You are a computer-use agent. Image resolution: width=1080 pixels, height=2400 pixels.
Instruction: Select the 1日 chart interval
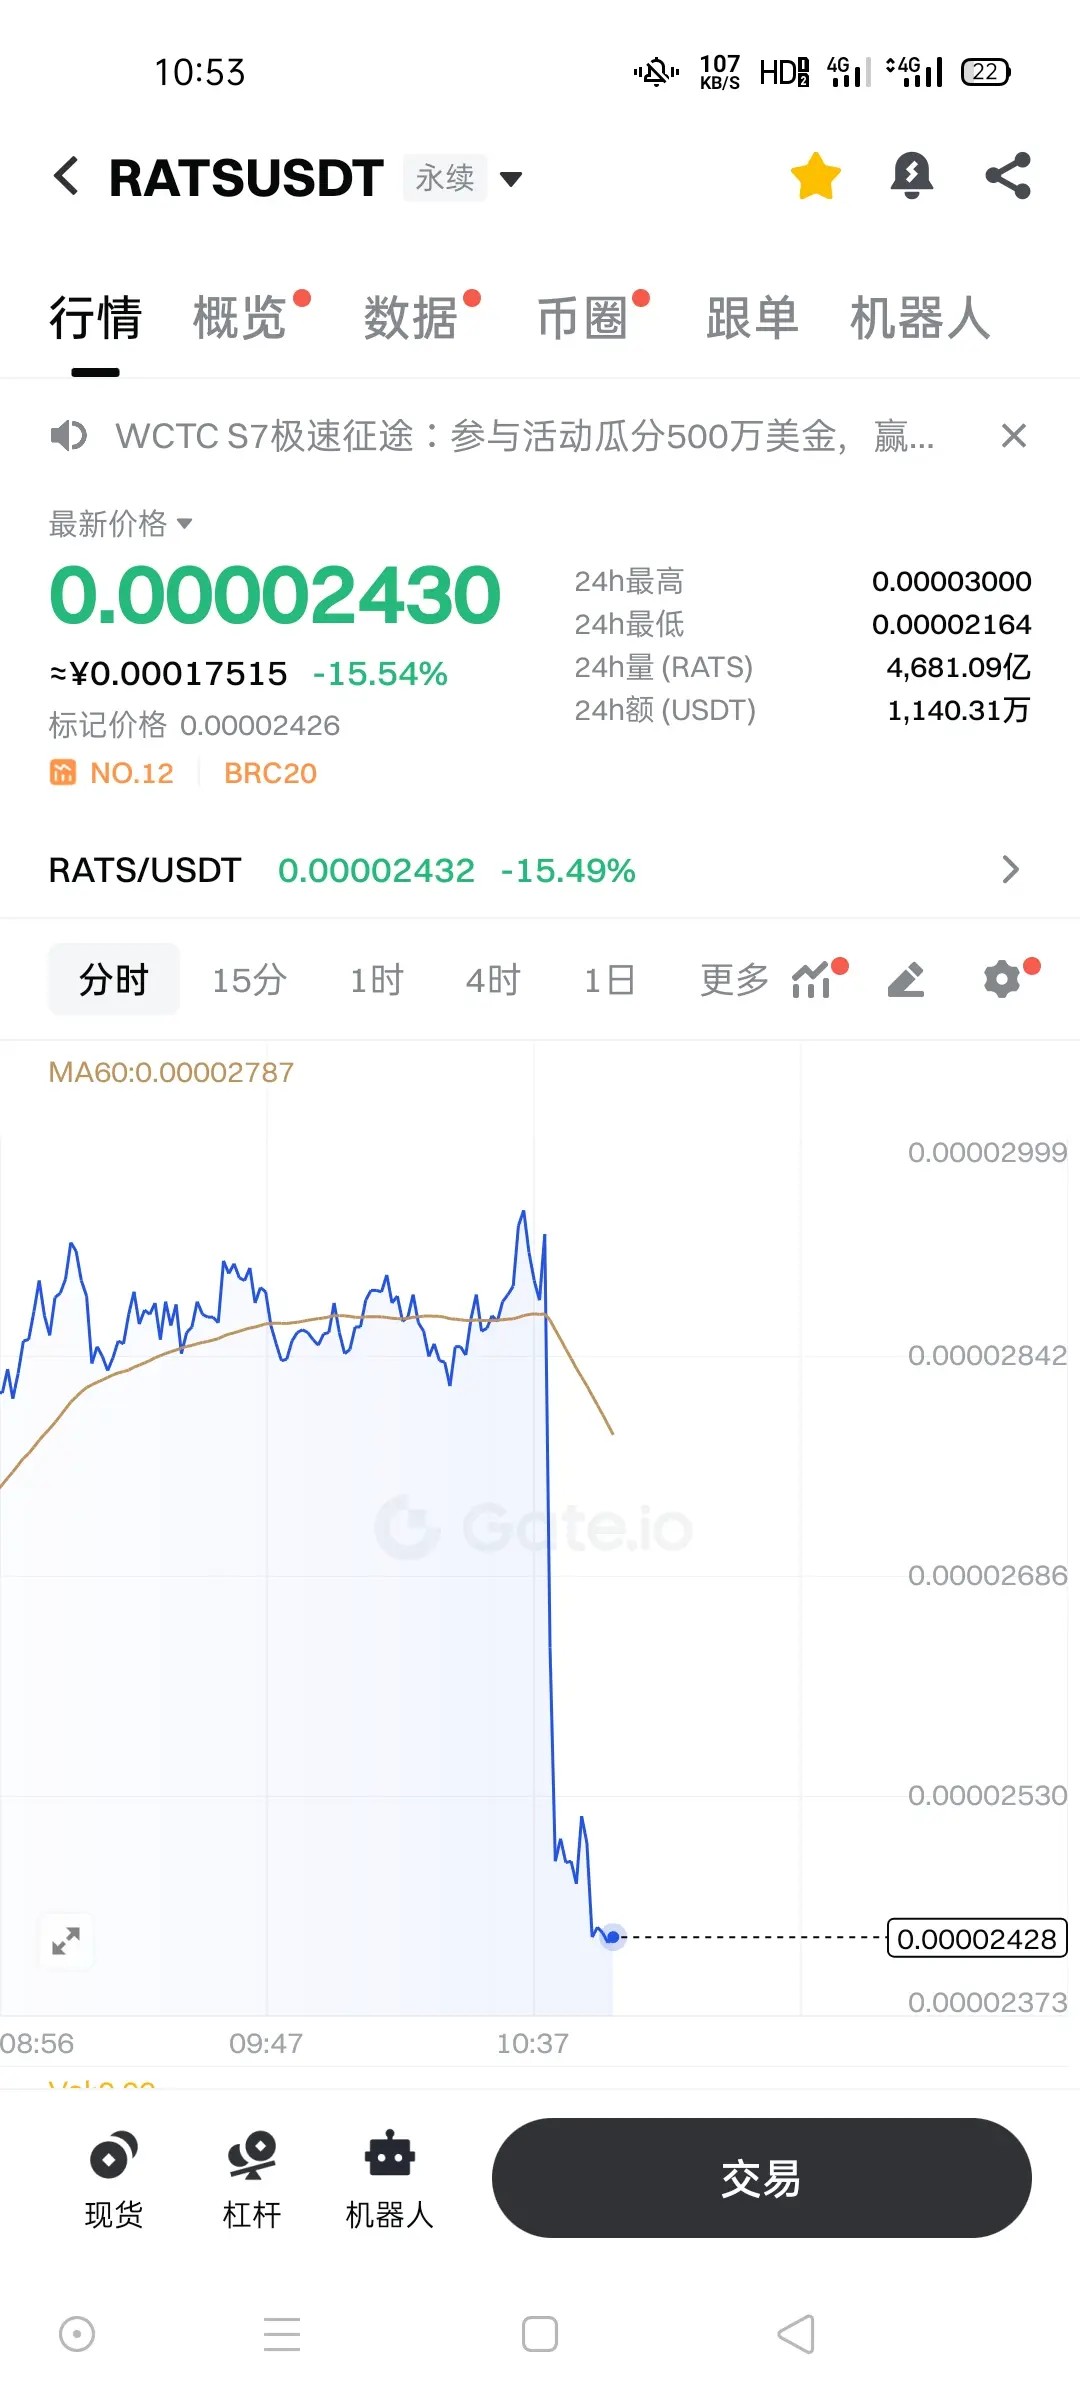click(x=609, y=980)
